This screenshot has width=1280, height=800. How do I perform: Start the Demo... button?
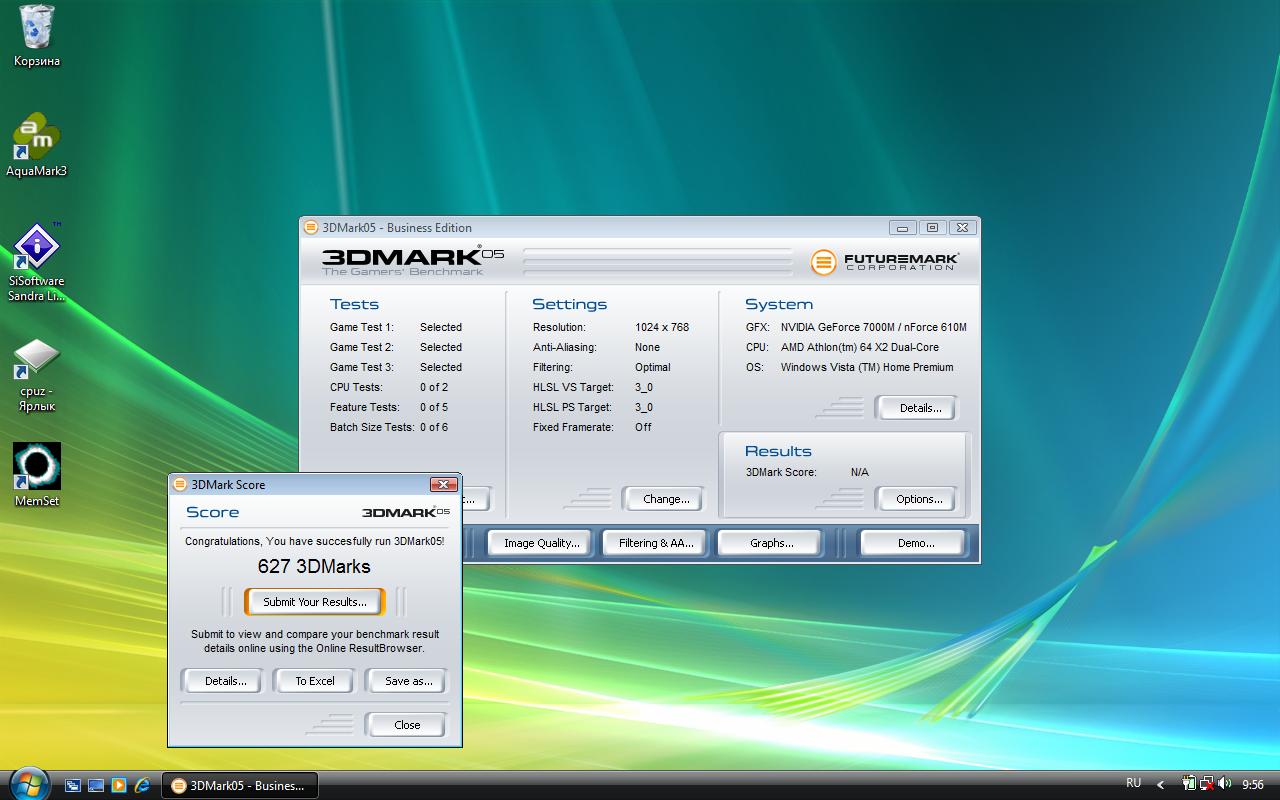pyautogui.click(x=912, y=543)
